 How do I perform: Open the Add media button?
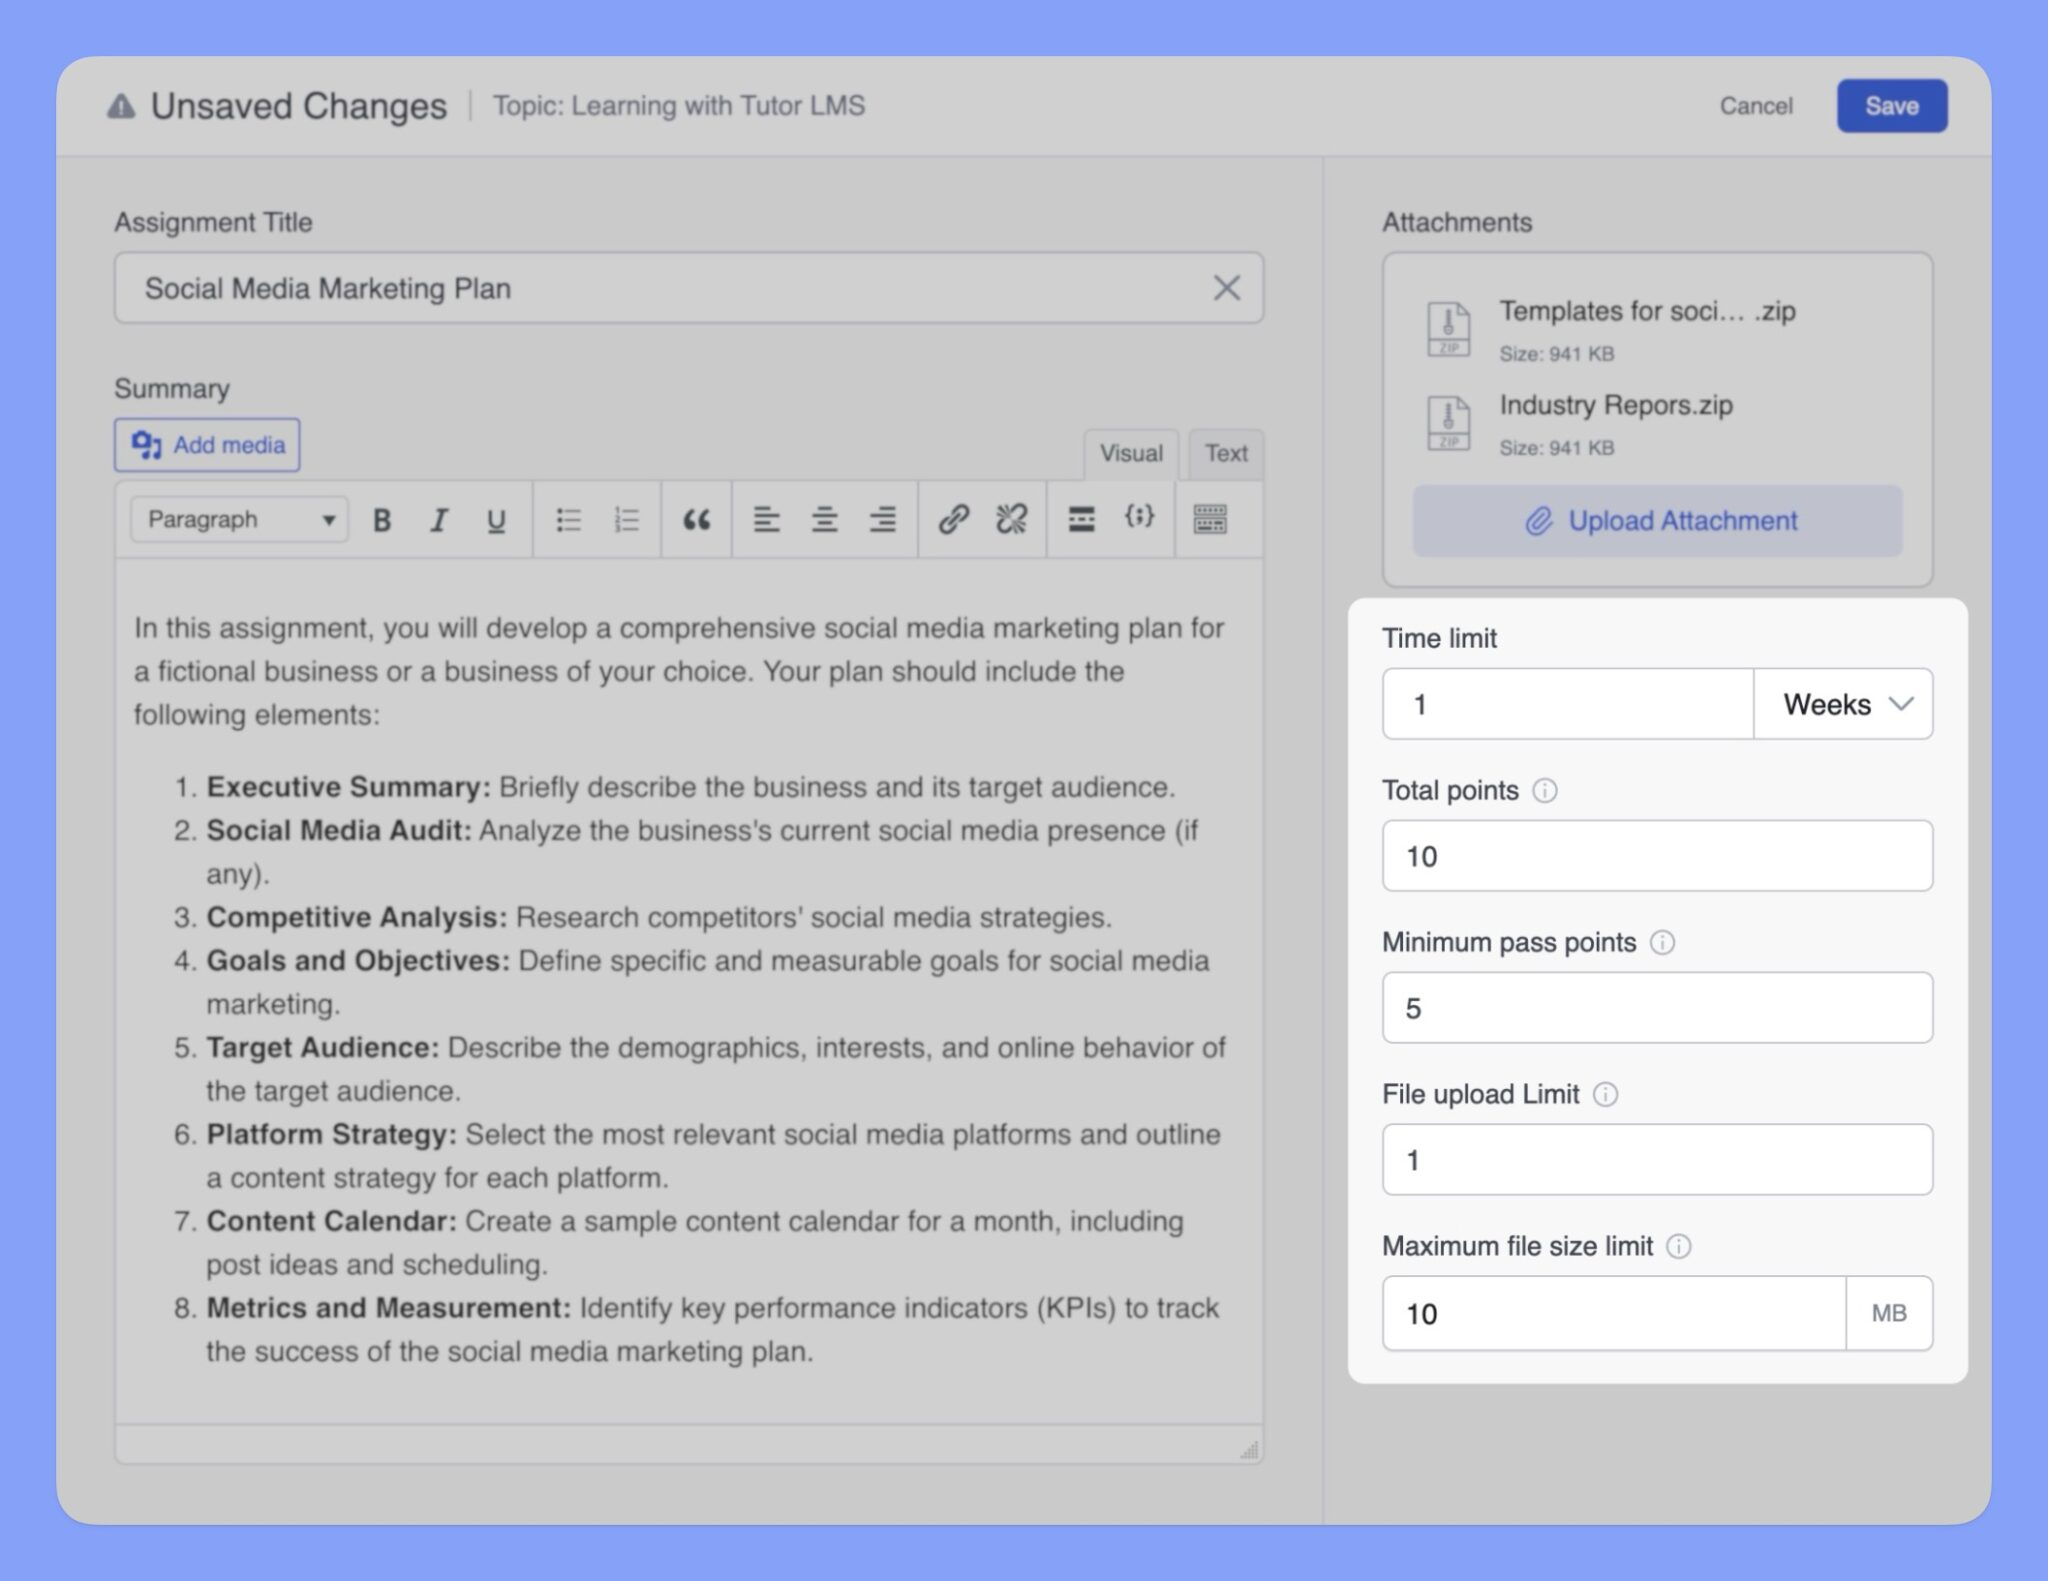207,445
